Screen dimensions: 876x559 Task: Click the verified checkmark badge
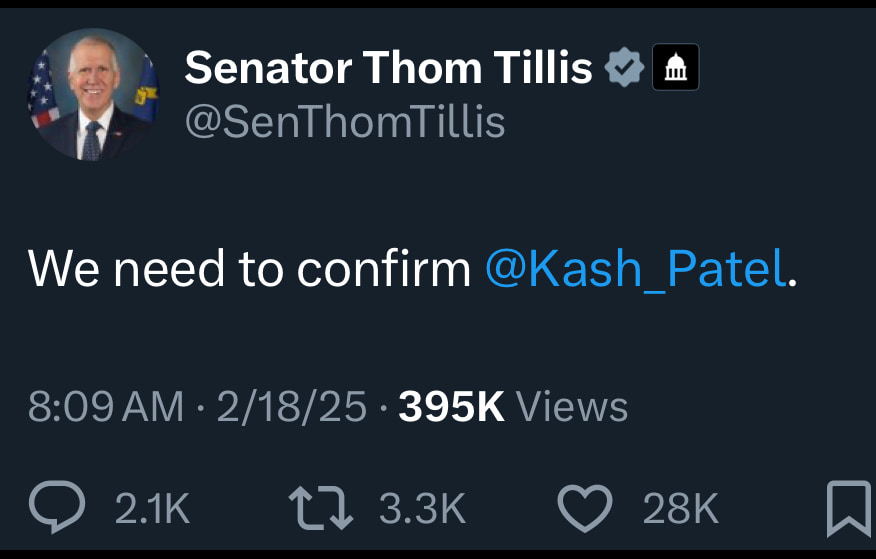[x=625, y=69]
